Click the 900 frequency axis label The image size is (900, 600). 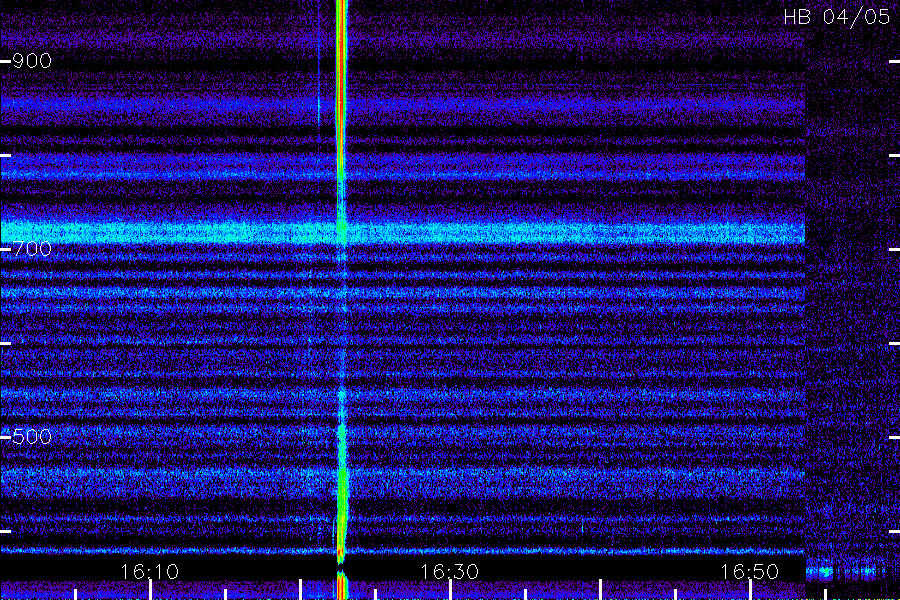pos(32,60)
